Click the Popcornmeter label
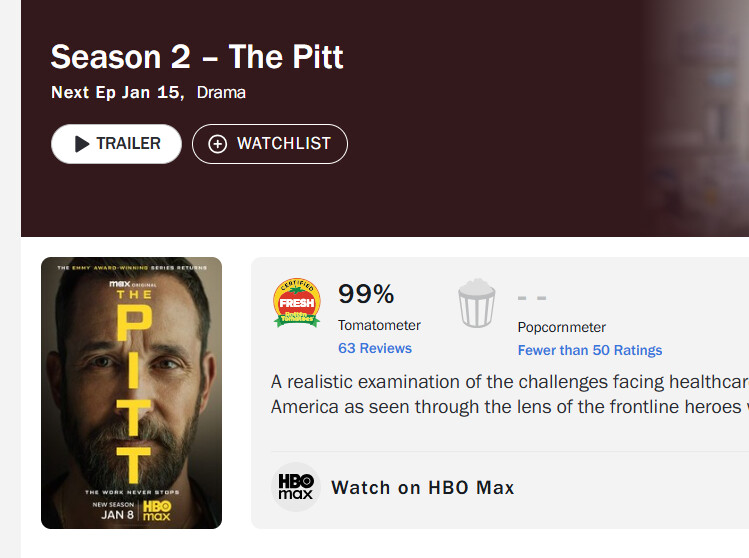Viewport: 749px width, 558px height. [x=562, y=327]
